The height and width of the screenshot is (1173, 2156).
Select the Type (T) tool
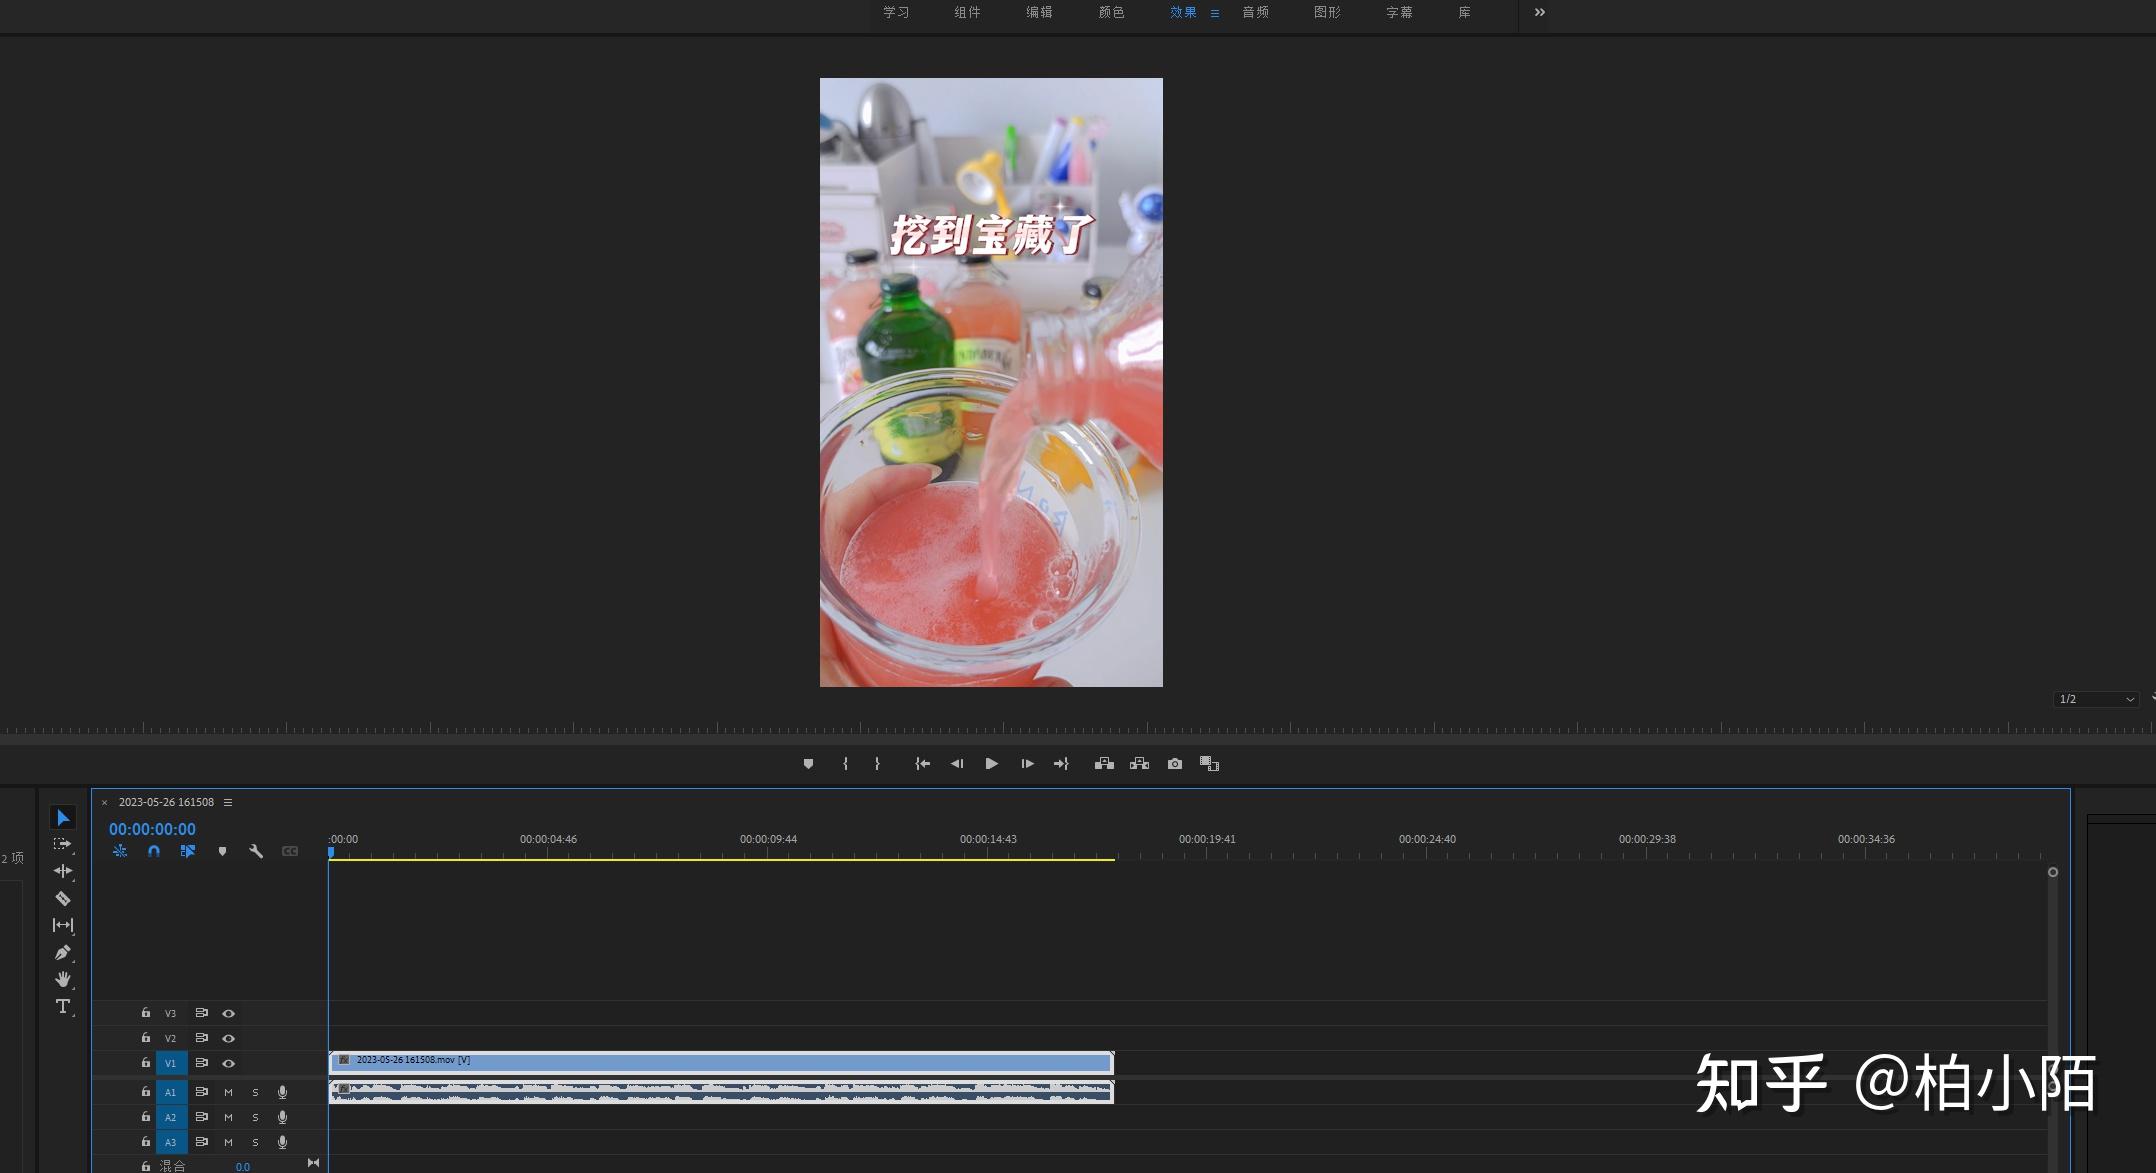[62, 1006]
